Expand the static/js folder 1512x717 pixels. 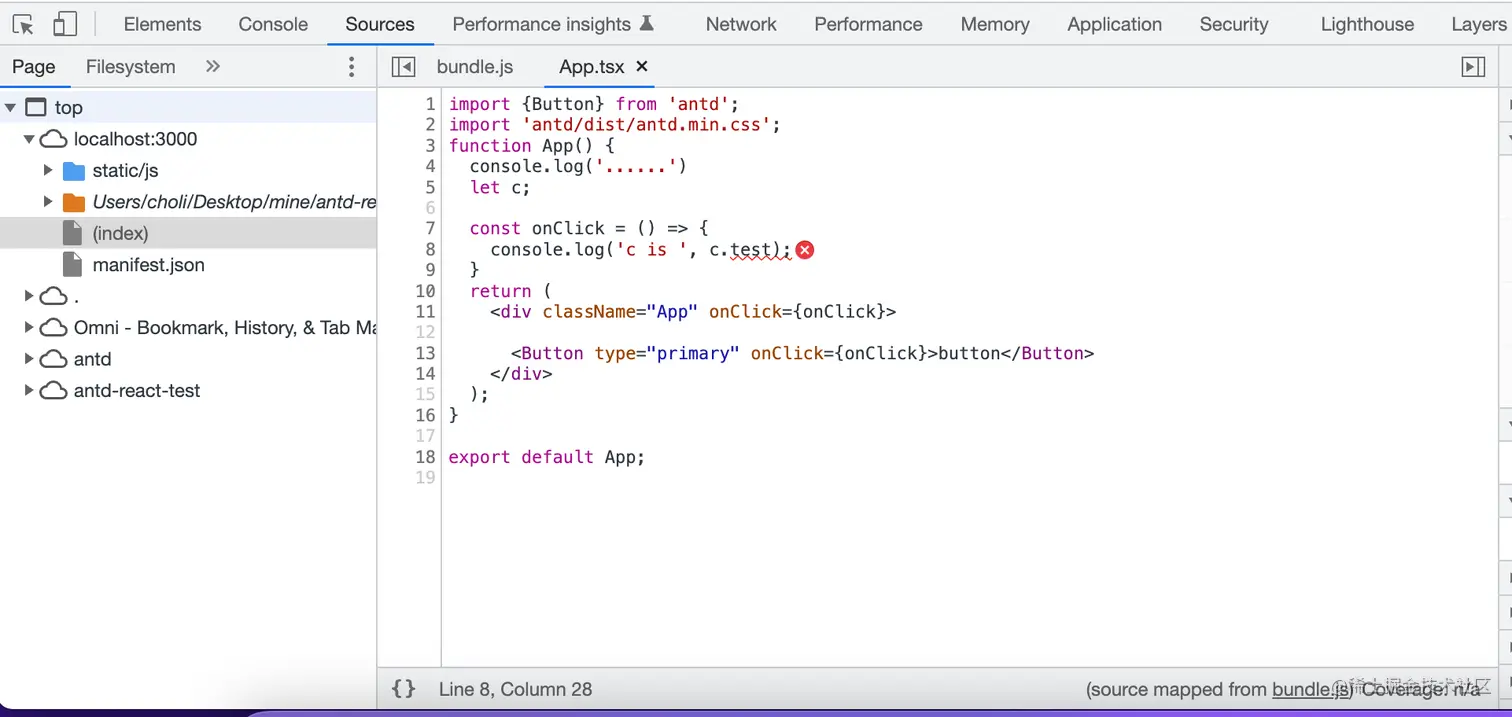(48, 171)
